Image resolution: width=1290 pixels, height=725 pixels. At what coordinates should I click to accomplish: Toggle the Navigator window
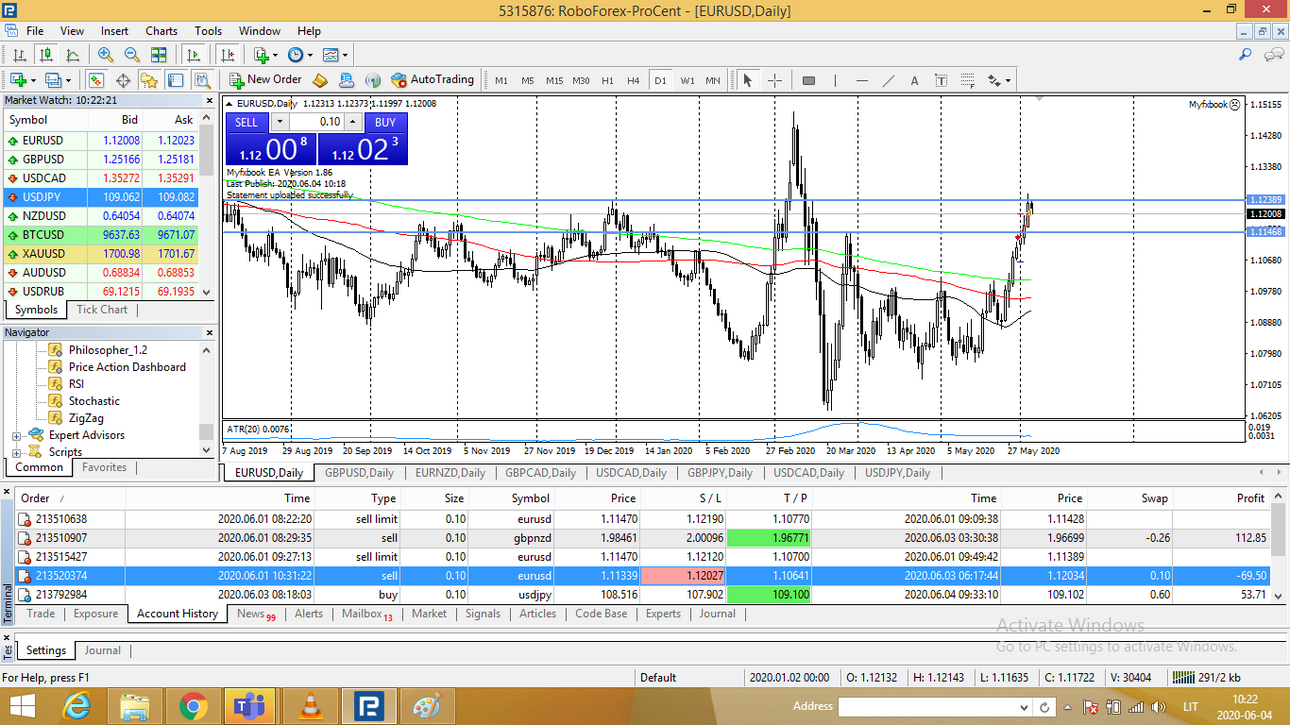[x=149, y=80]
